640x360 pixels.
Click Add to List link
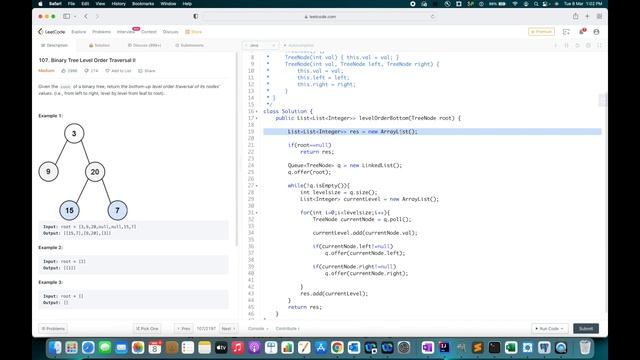click(118, 71)
